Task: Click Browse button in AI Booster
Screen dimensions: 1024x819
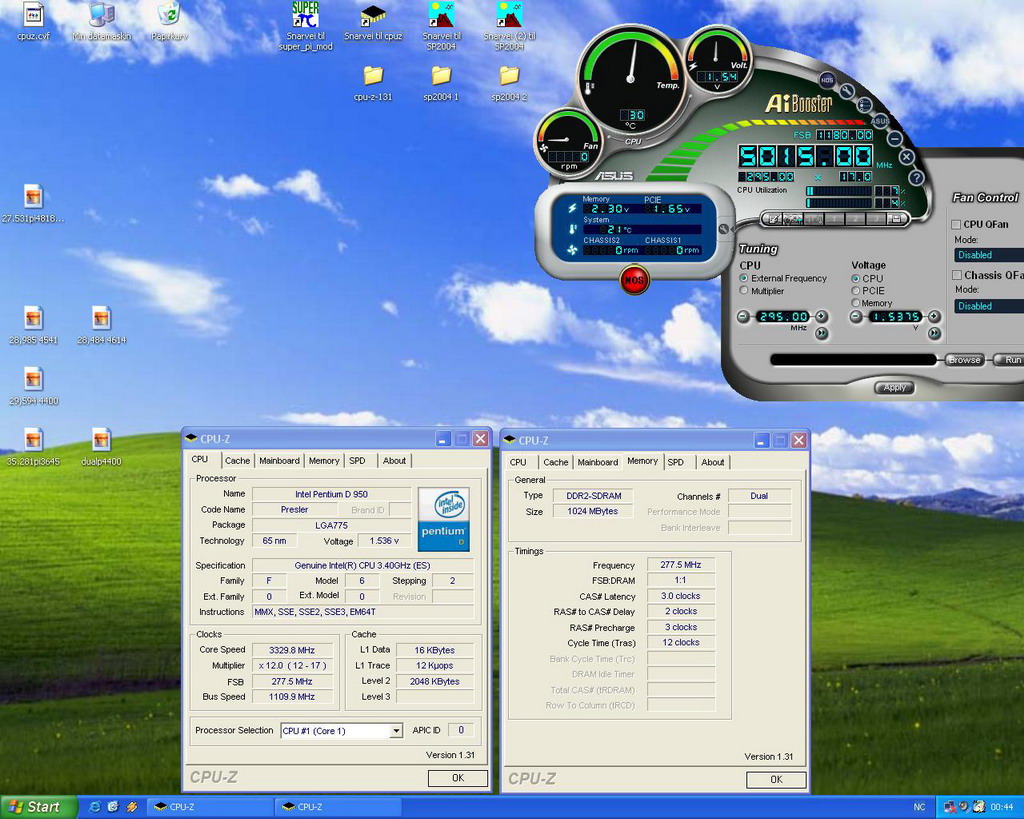Action: point(964,360)
